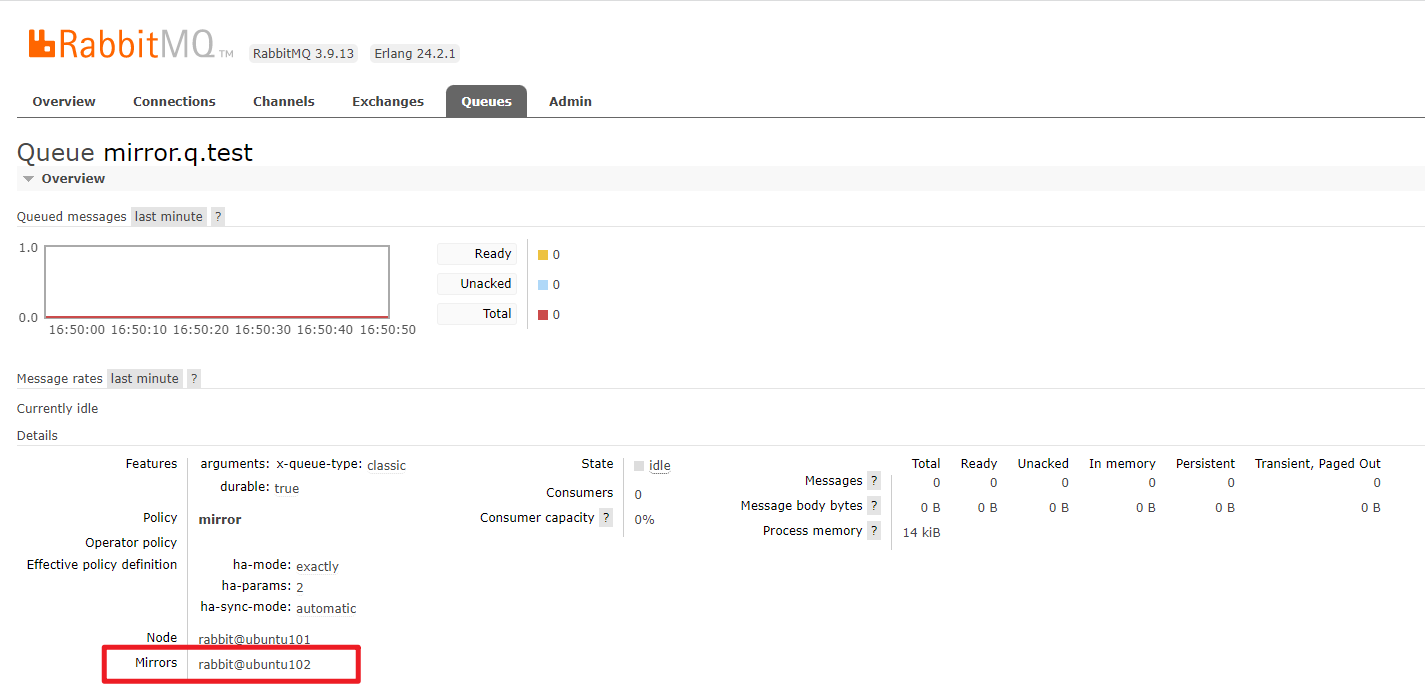Click the grey idle state square

[x=639, y=465]
